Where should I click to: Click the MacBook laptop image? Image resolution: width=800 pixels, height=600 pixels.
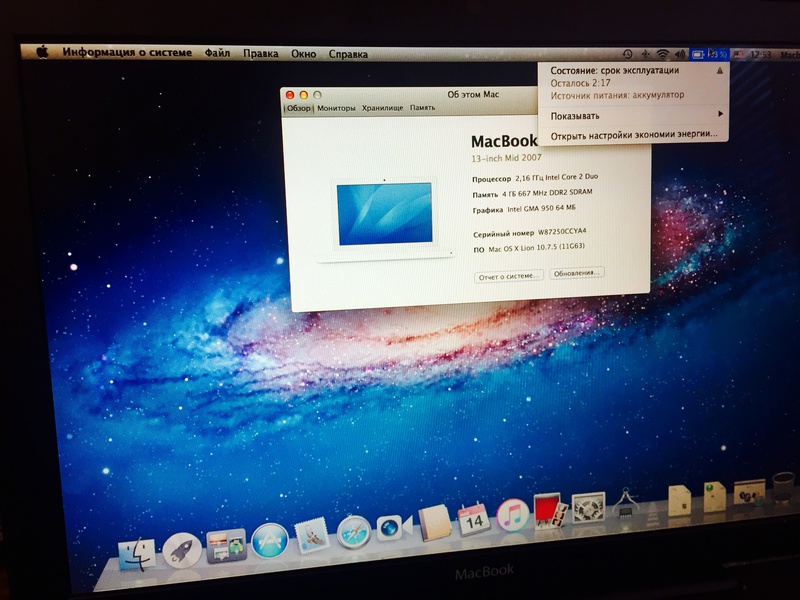[x=385, y=220]
